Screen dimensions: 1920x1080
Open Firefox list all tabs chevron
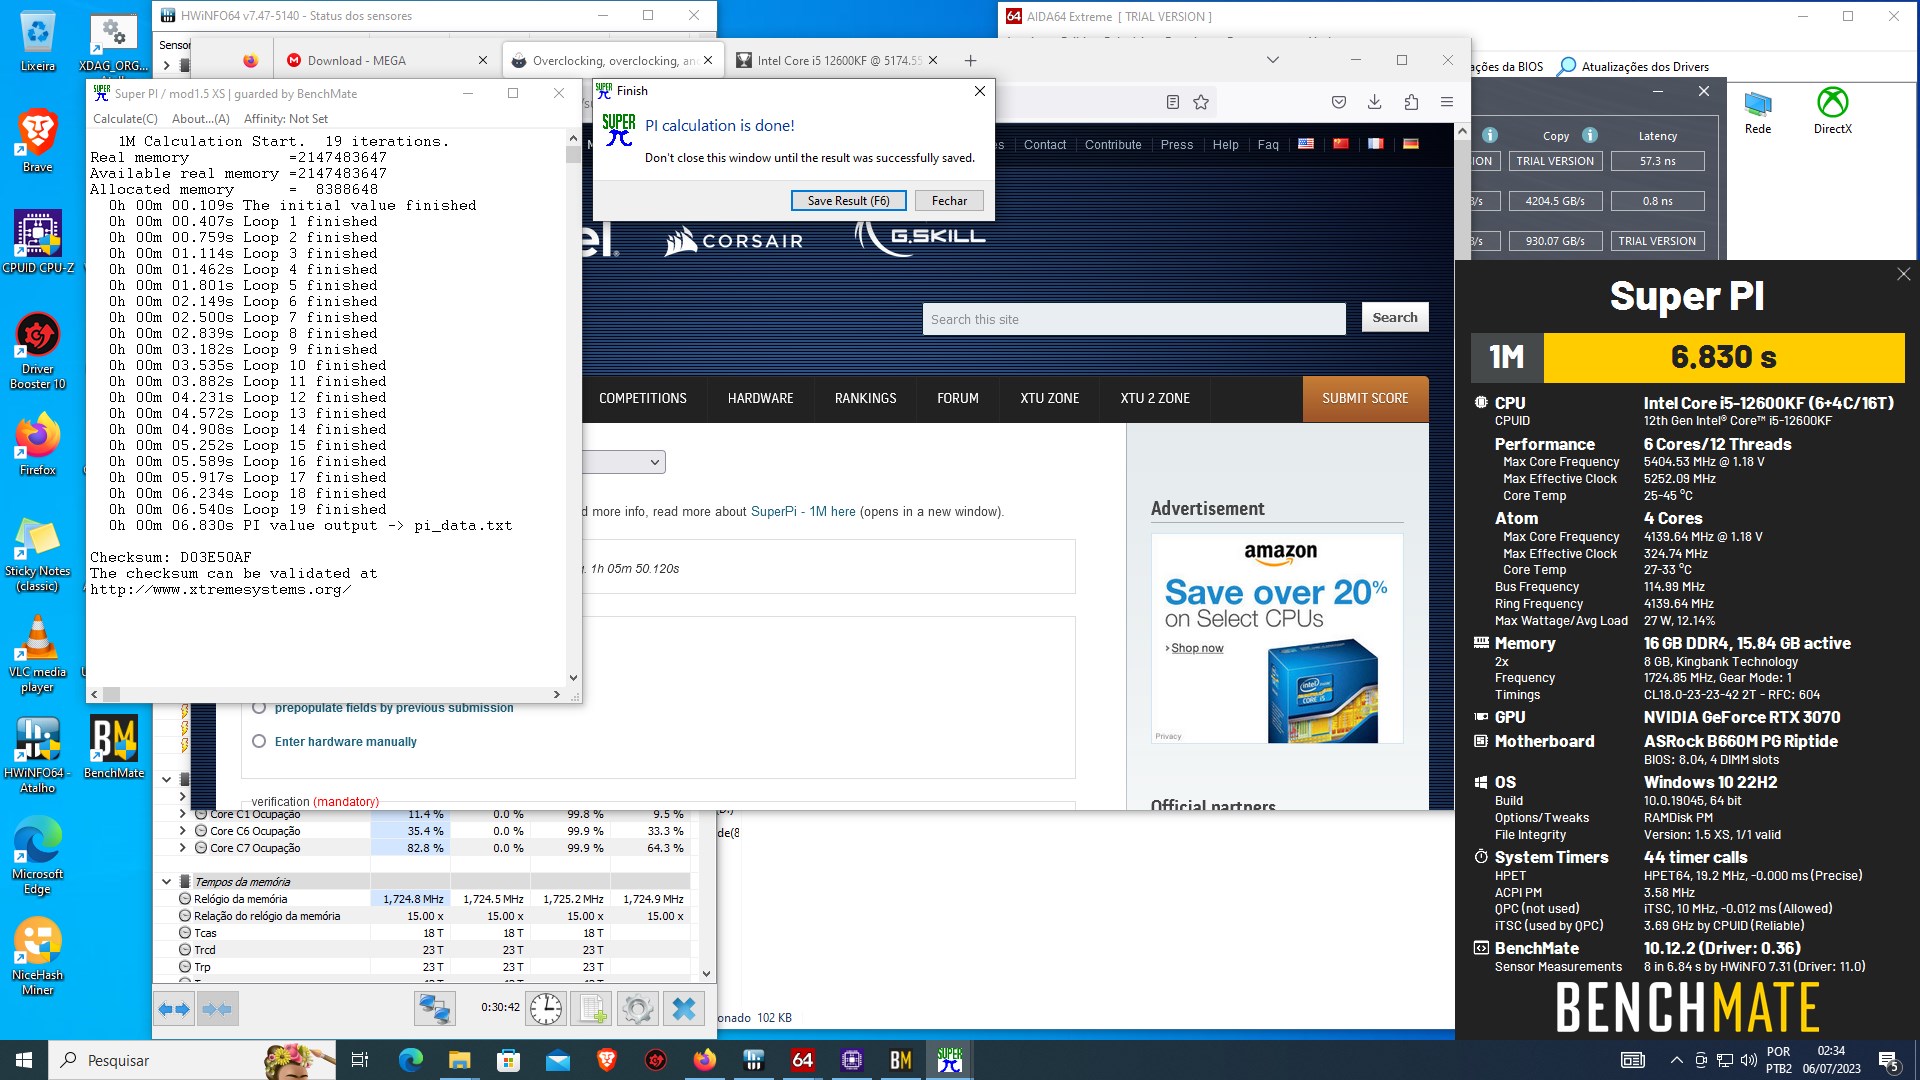pos(1272,60)
